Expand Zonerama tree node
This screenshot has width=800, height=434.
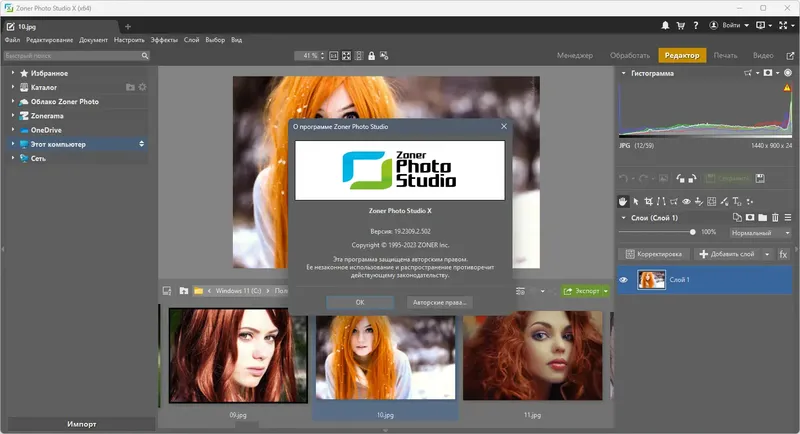pos(13,116)
